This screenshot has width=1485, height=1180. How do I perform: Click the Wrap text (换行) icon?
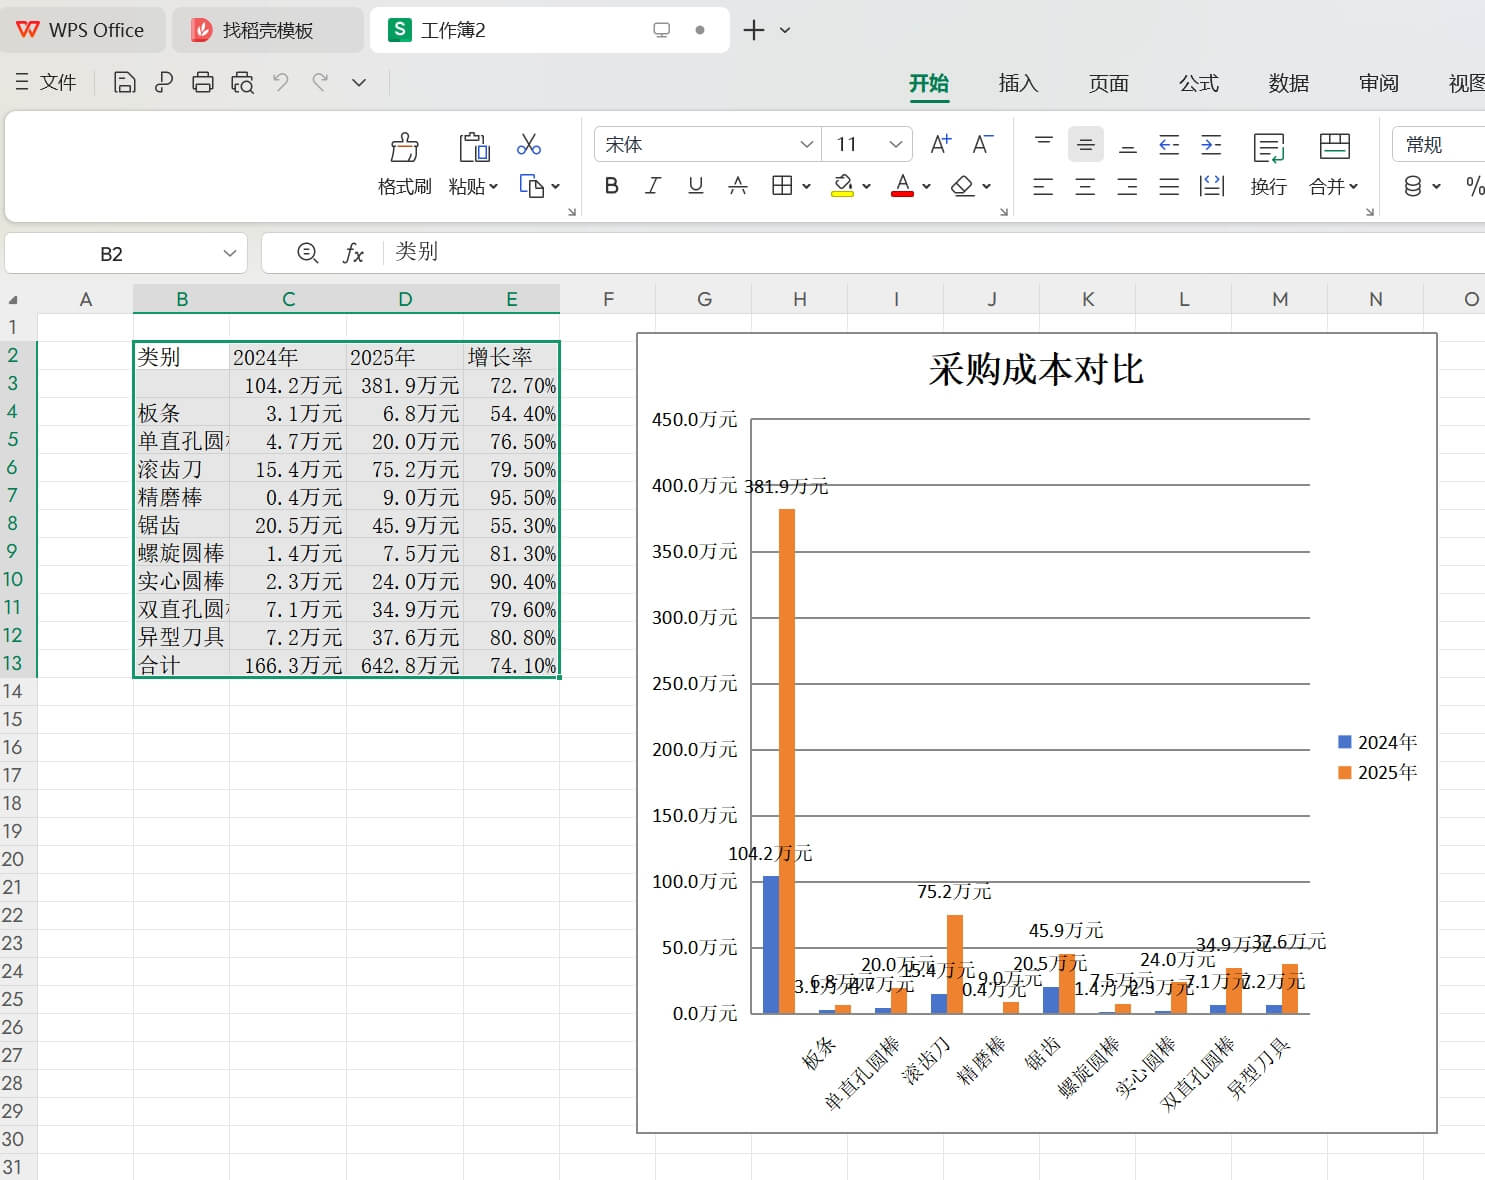pos(1268,149)
